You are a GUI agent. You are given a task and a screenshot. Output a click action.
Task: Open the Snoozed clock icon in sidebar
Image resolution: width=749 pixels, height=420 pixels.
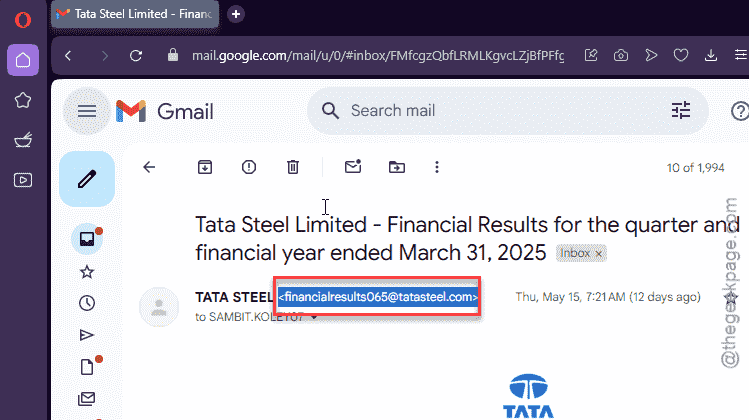coord(87,303)
